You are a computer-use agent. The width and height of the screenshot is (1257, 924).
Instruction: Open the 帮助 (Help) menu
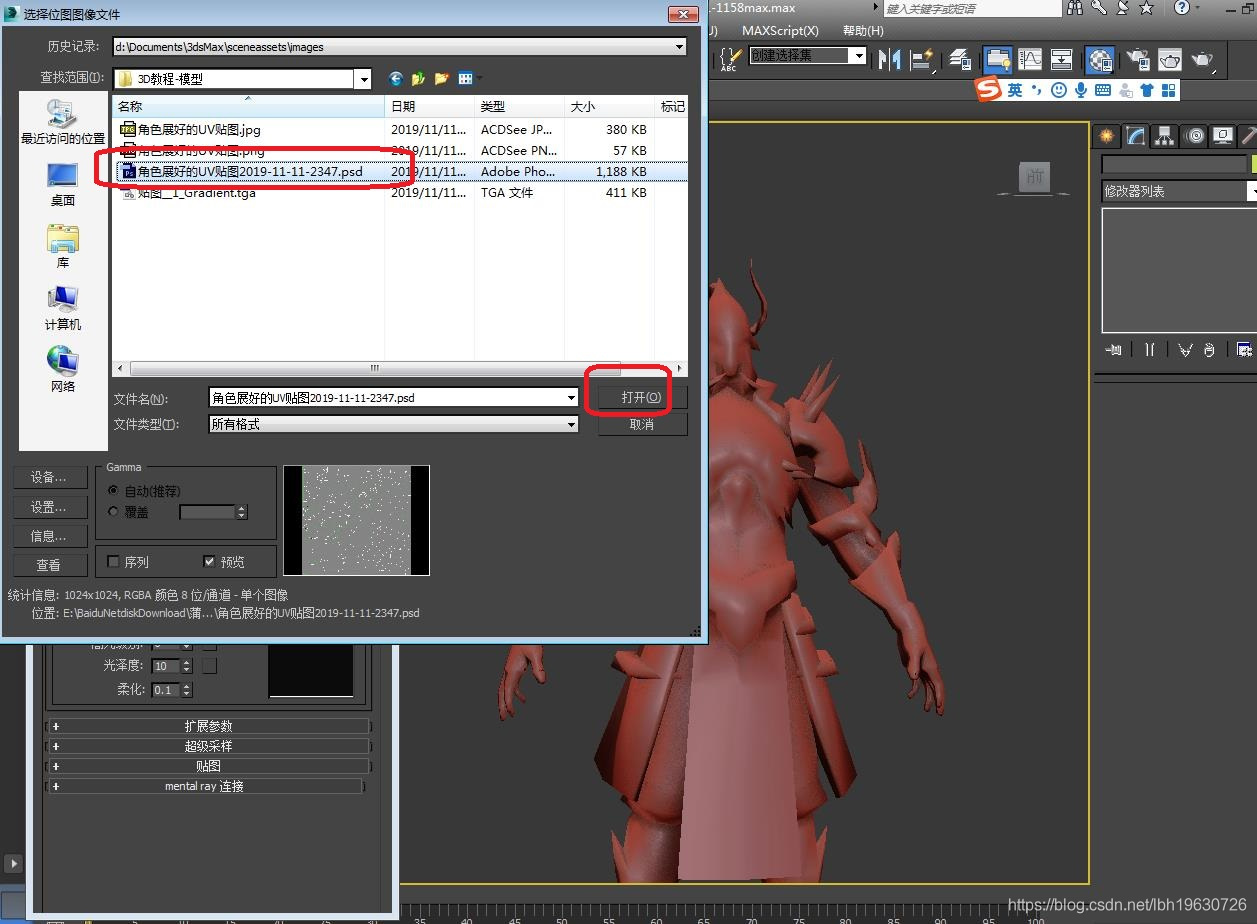[863, 31]
